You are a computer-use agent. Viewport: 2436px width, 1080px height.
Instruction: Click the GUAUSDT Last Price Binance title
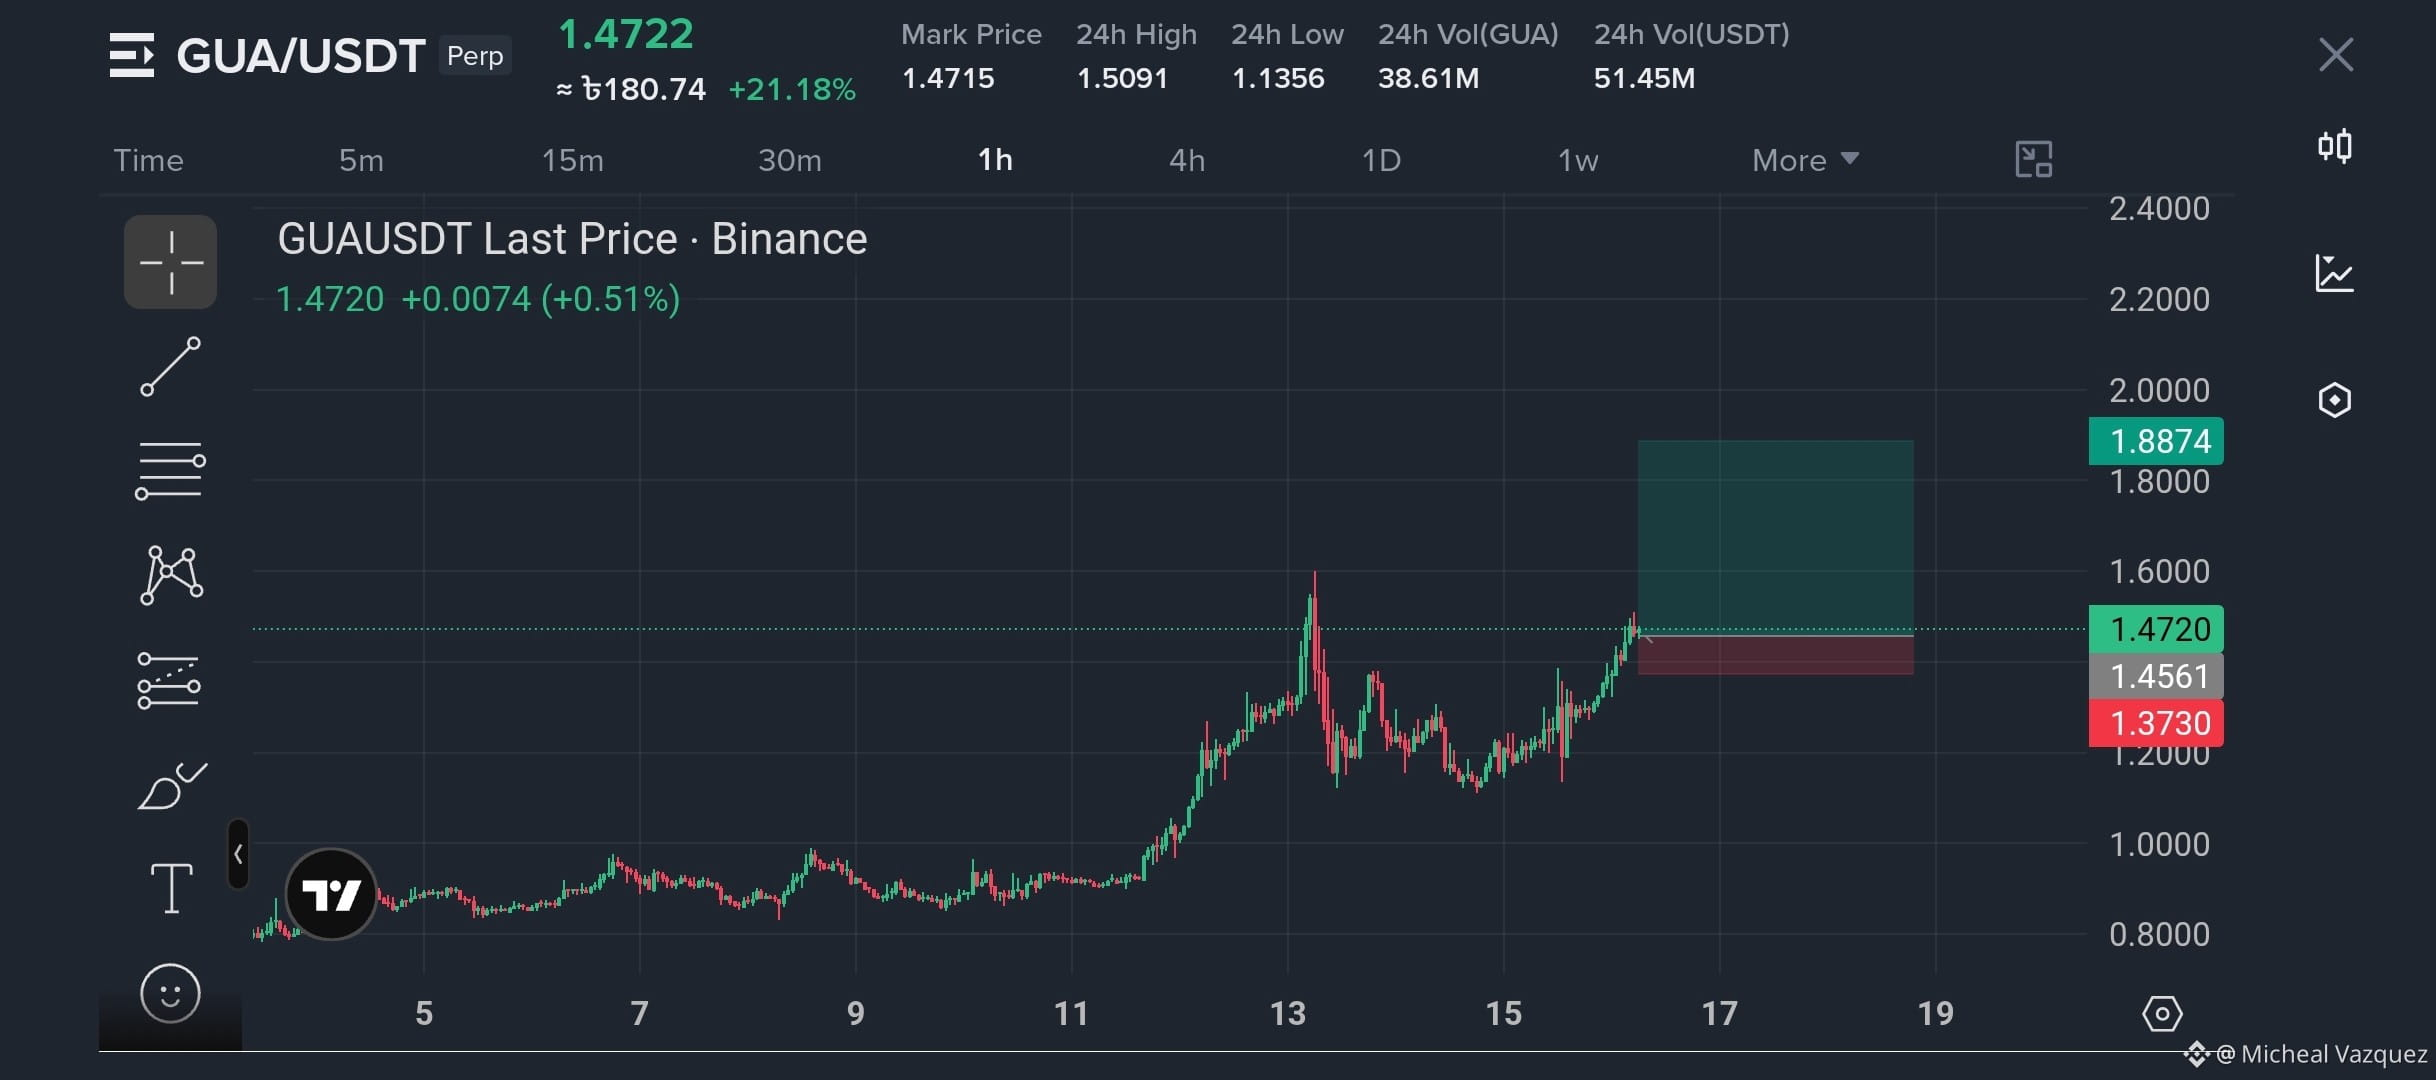[x=572, y=239]
